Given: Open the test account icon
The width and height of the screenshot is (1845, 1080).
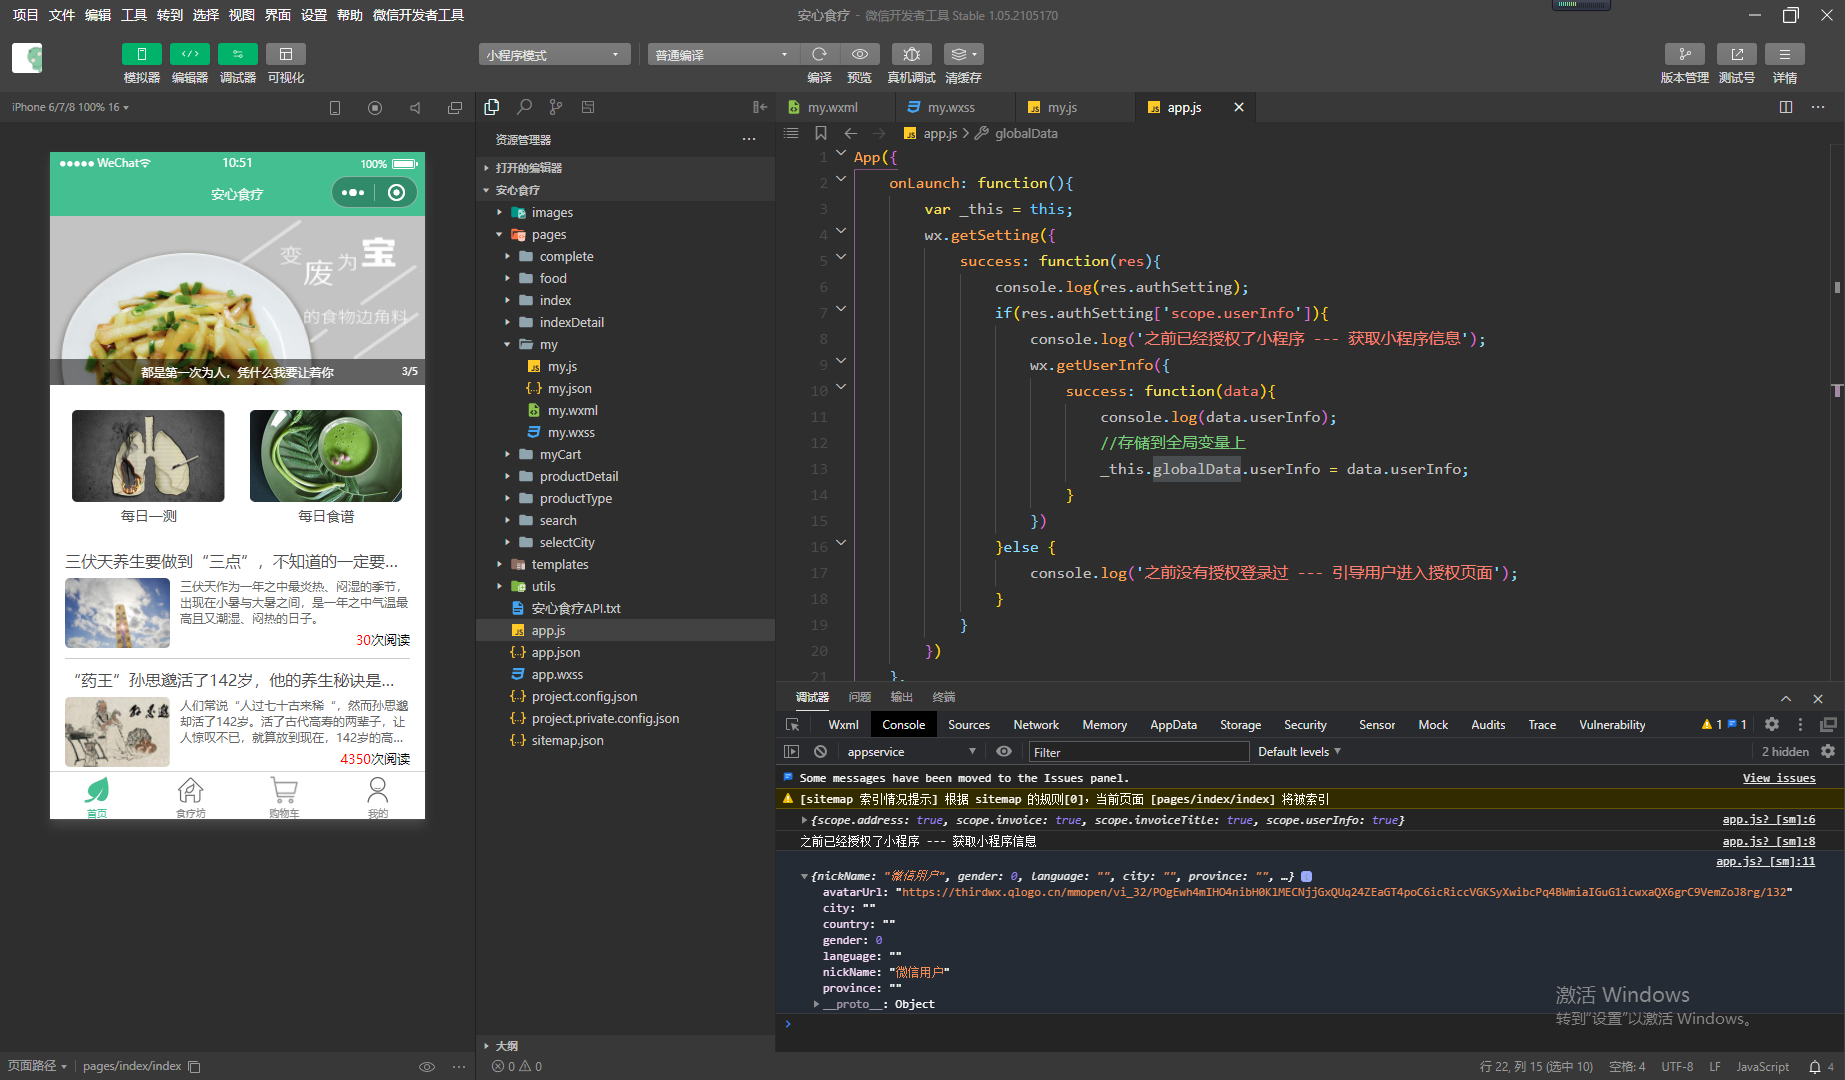Looking at the screenshot, I should click(1737, 54).
